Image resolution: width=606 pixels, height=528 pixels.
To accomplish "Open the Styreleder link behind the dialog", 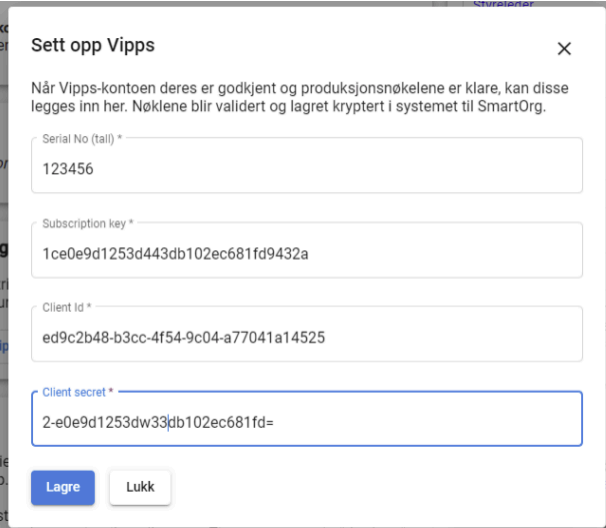I will pyautogui.click(x=502, y=4).
